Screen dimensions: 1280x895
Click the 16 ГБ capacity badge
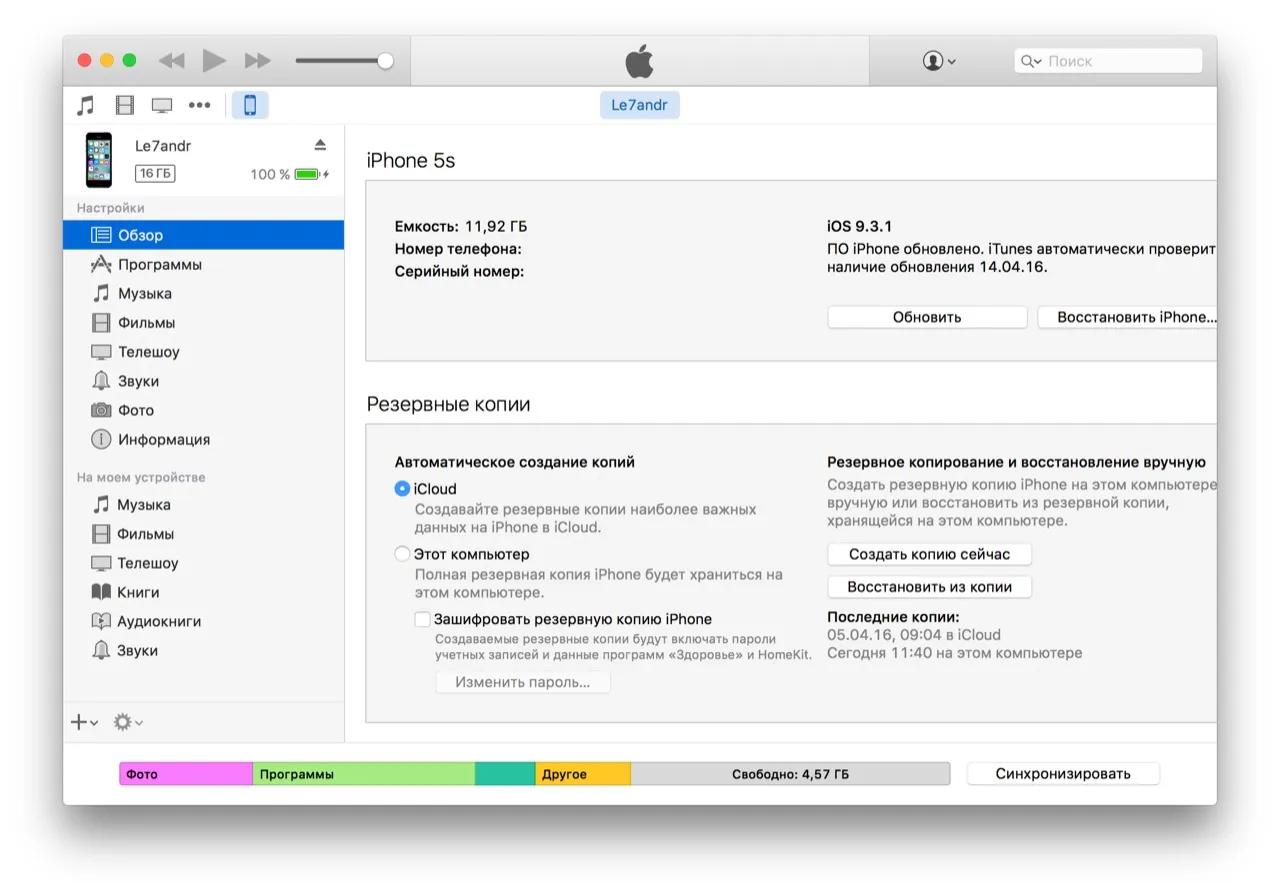tap(155, 174)
